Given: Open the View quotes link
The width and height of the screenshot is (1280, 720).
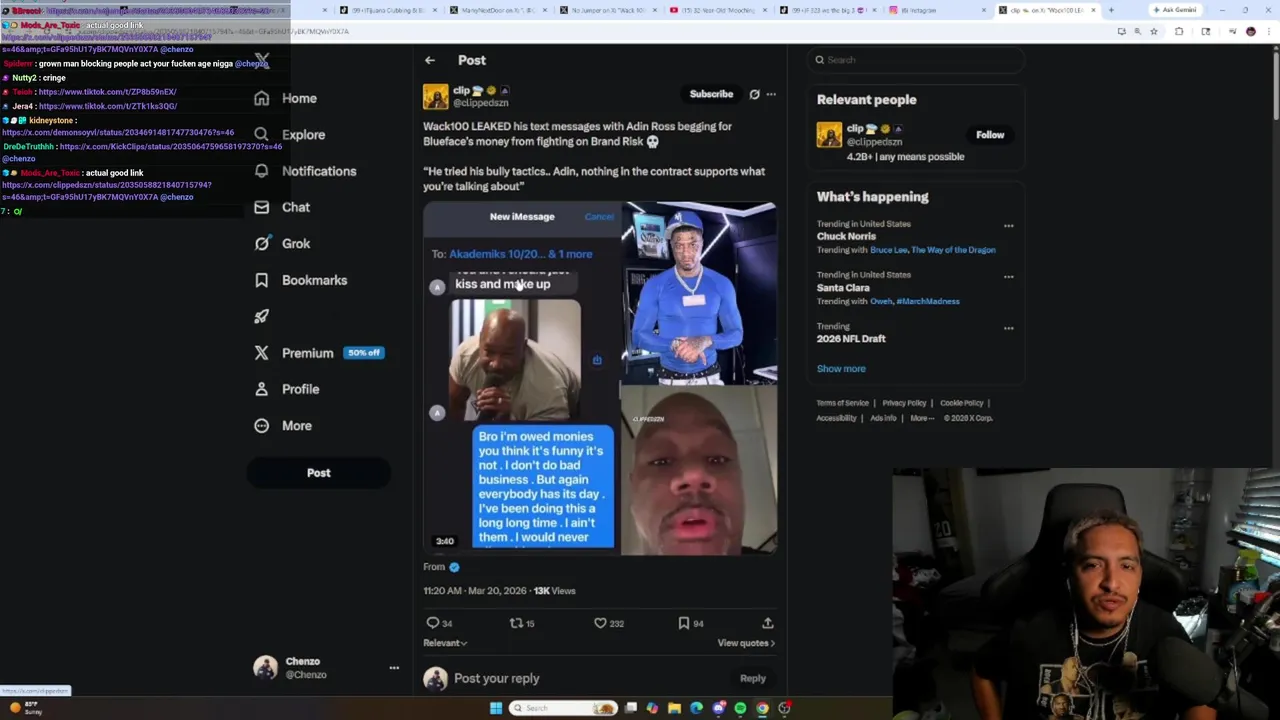Looking at the screenshot, I should point(746,643).
